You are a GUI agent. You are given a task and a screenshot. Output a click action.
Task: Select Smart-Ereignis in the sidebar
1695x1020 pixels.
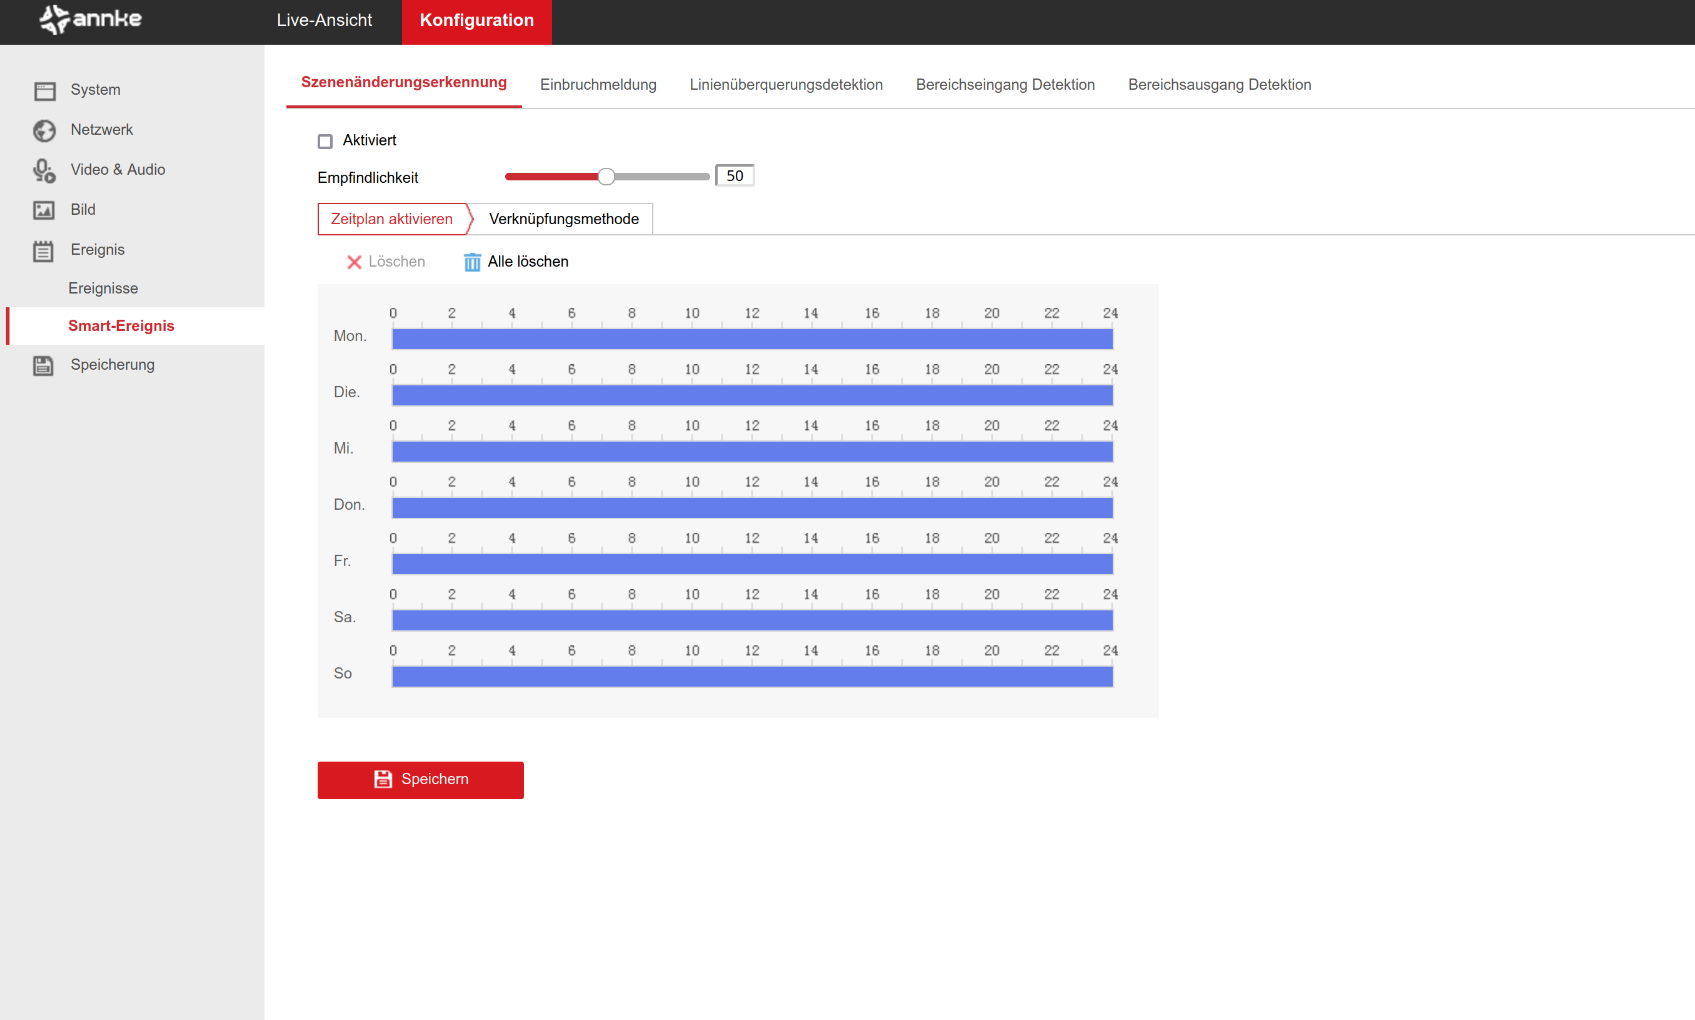pyautogui.click(x=121, y=326)
